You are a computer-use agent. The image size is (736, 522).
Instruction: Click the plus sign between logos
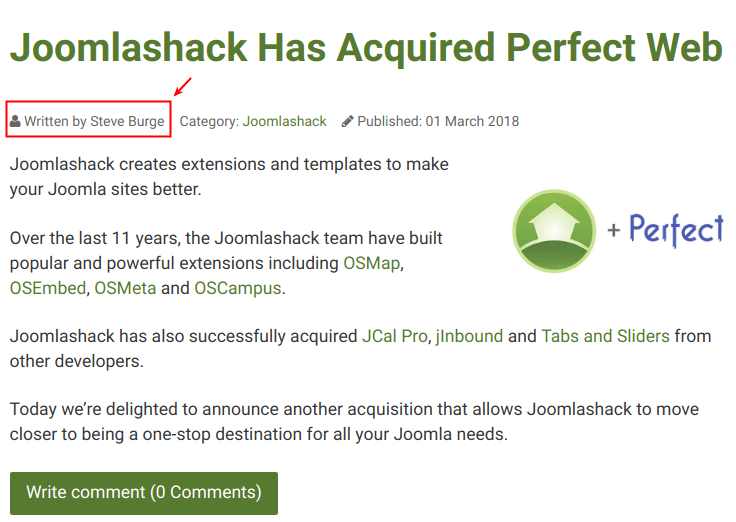(613, 230)
